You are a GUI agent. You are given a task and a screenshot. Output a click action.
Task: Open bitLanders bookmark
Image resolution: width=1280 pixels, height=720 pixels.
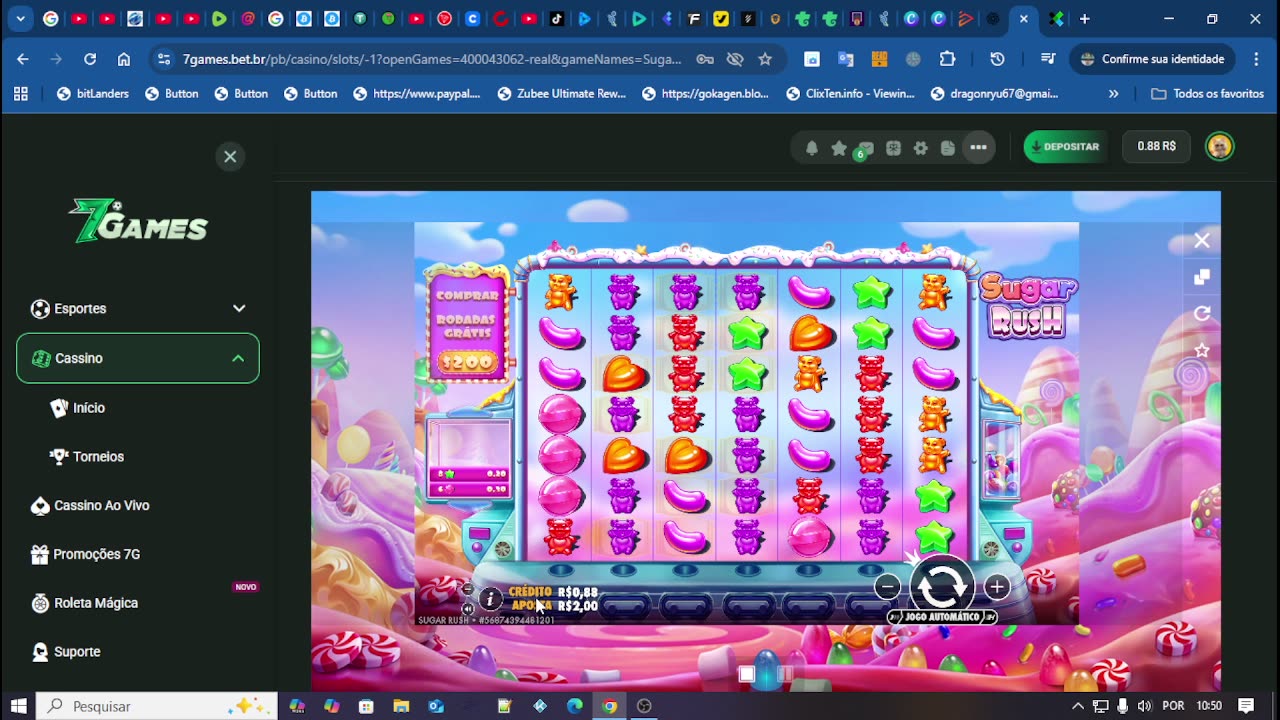(92, 94)
